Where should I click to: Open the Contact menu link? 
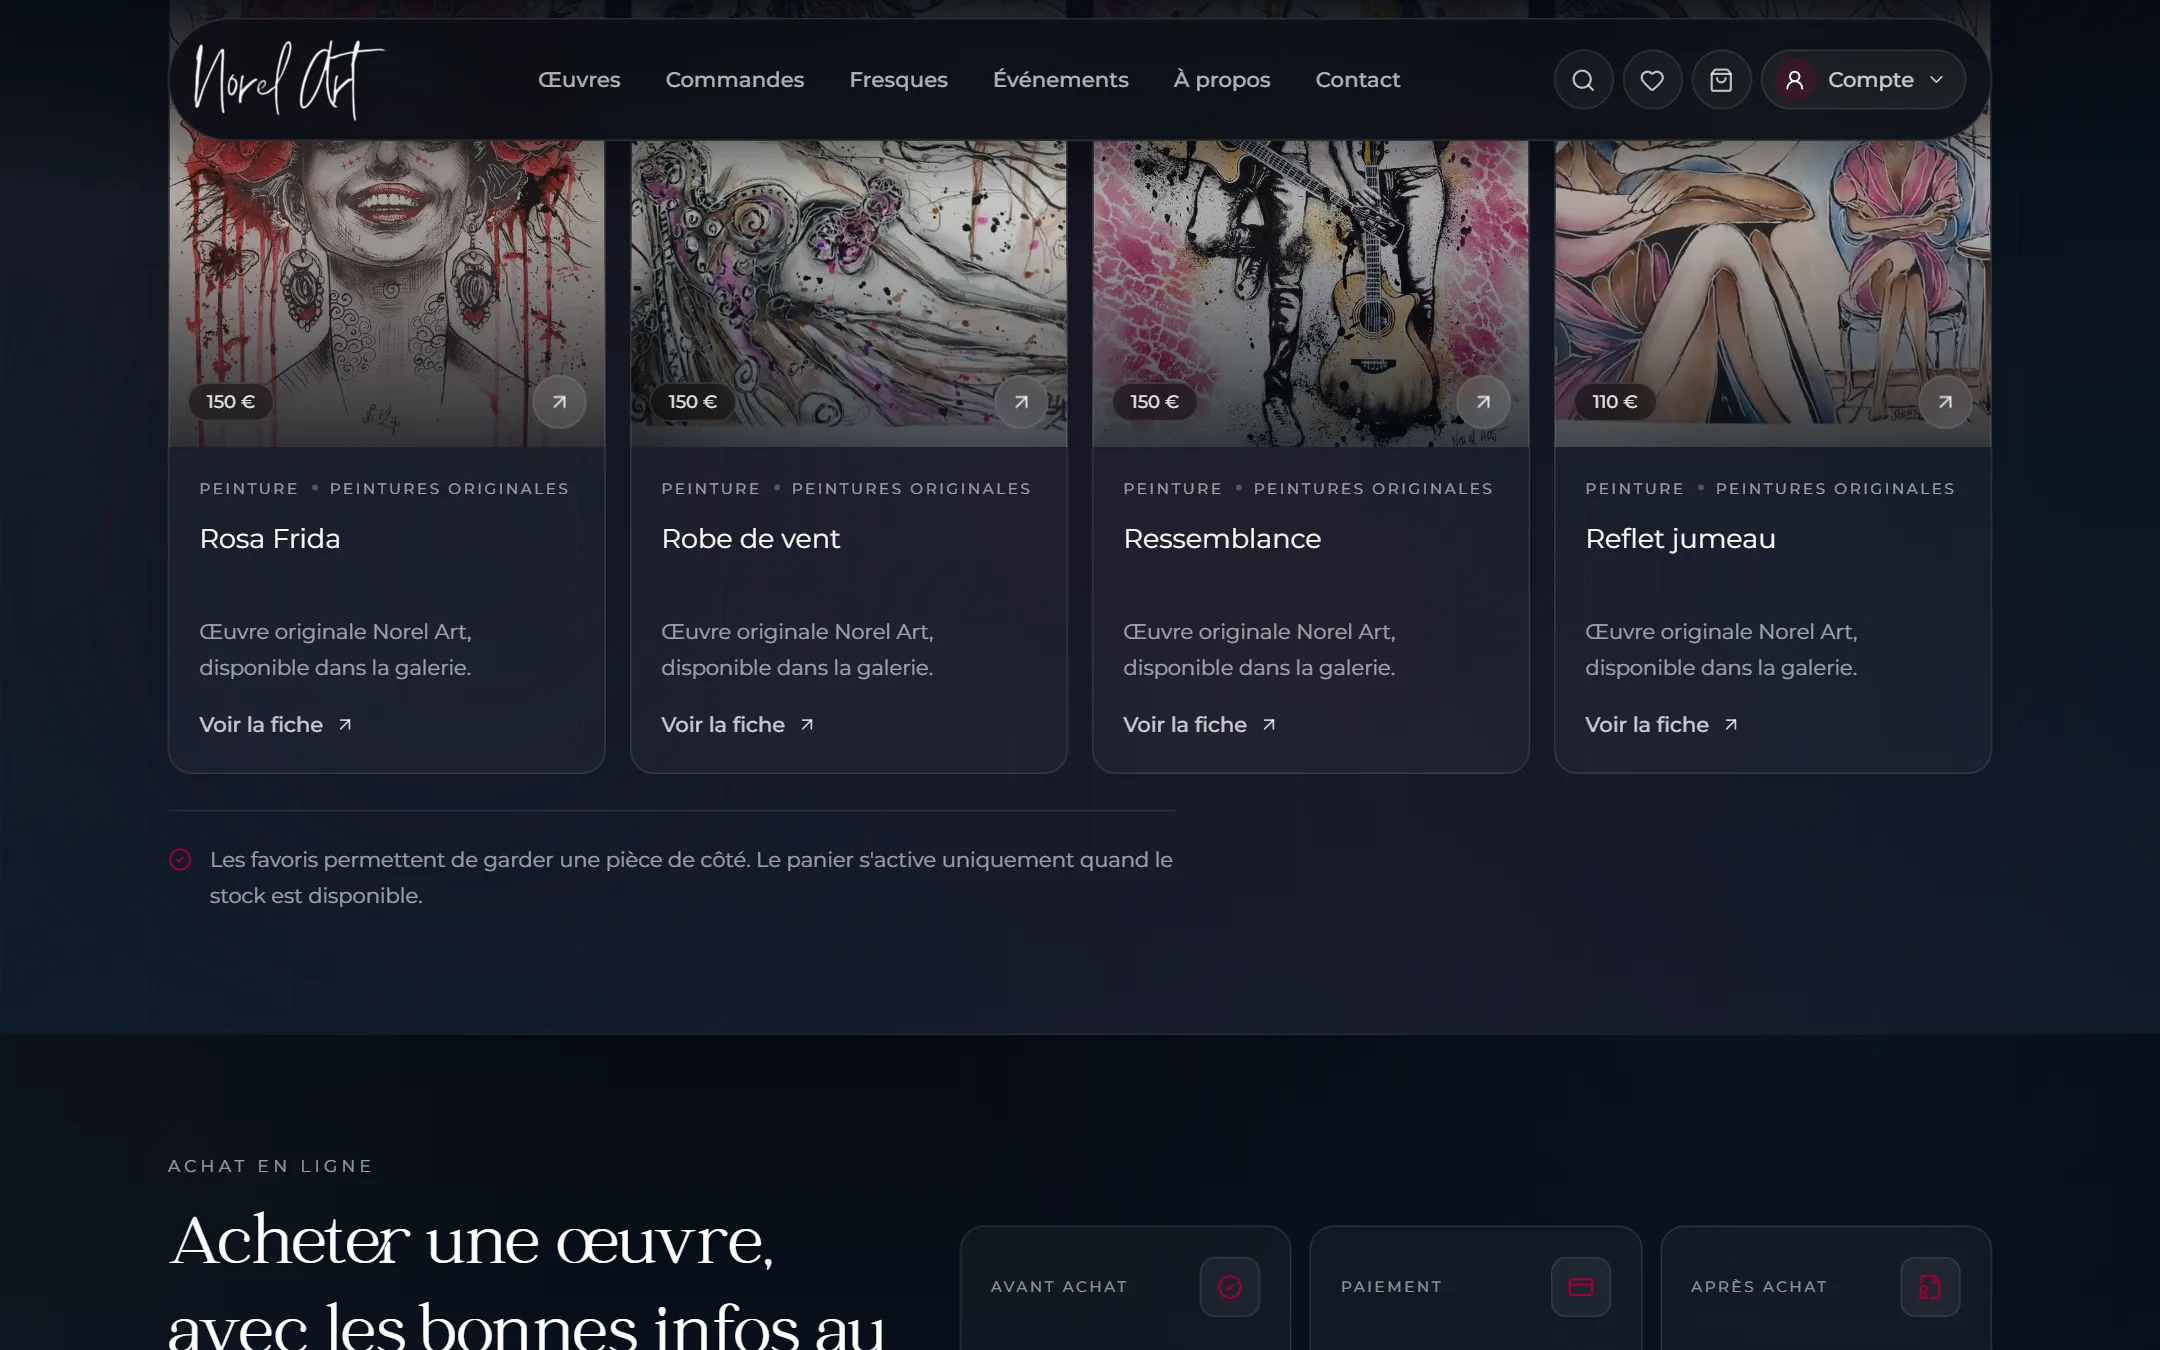pyautogui.click(x=1358, y=80)
